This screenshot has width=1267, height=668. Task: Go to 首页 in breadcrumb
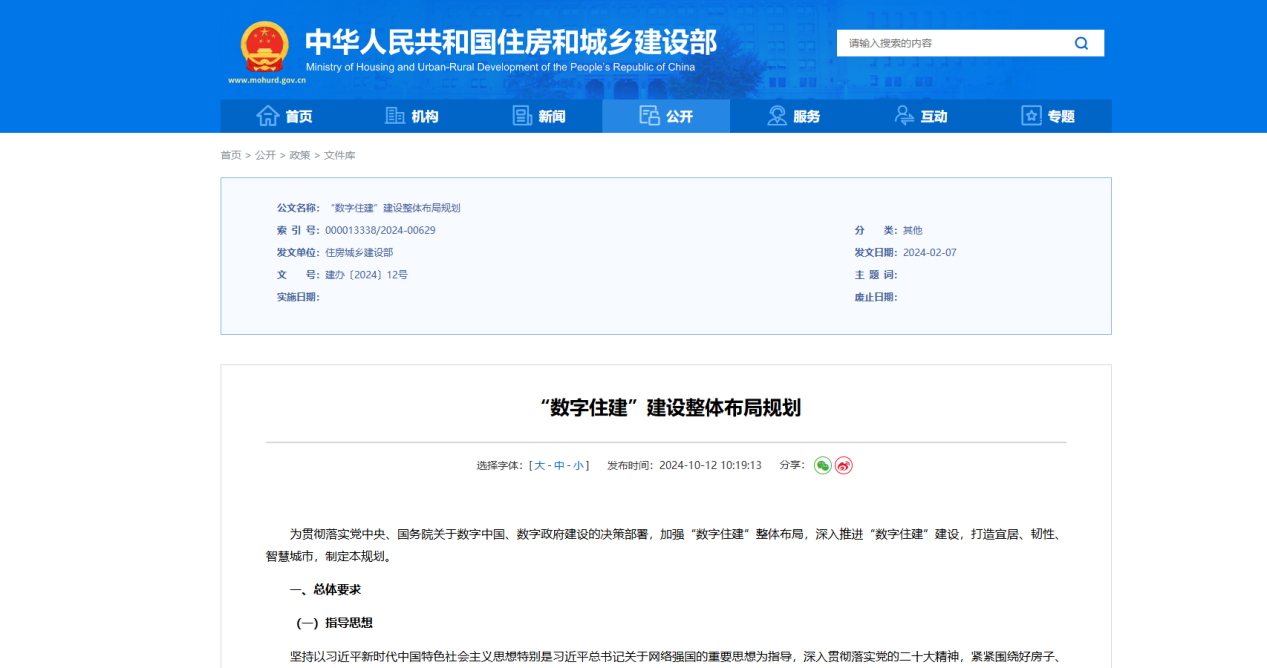pyautogui.click(x=231, y=155)
